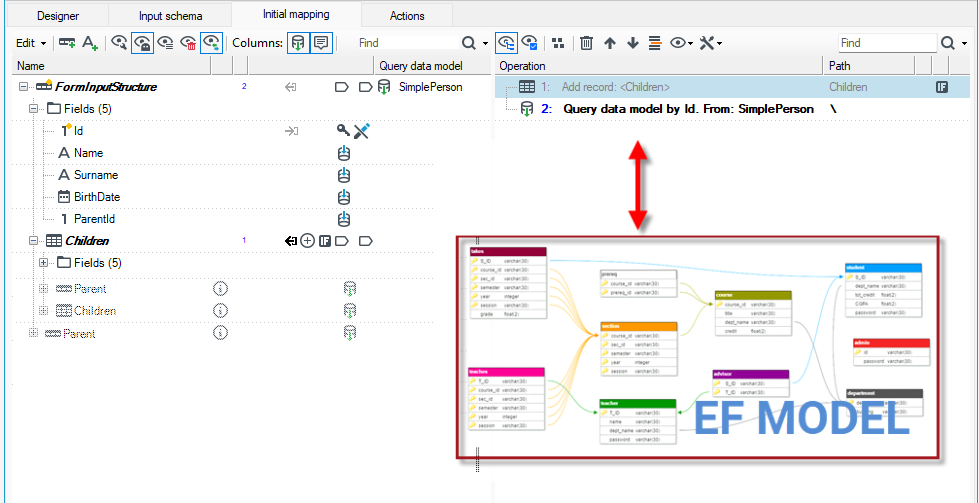979x503 pixels.
Task: Select the BirthDate field row
Action: [222, 197]
